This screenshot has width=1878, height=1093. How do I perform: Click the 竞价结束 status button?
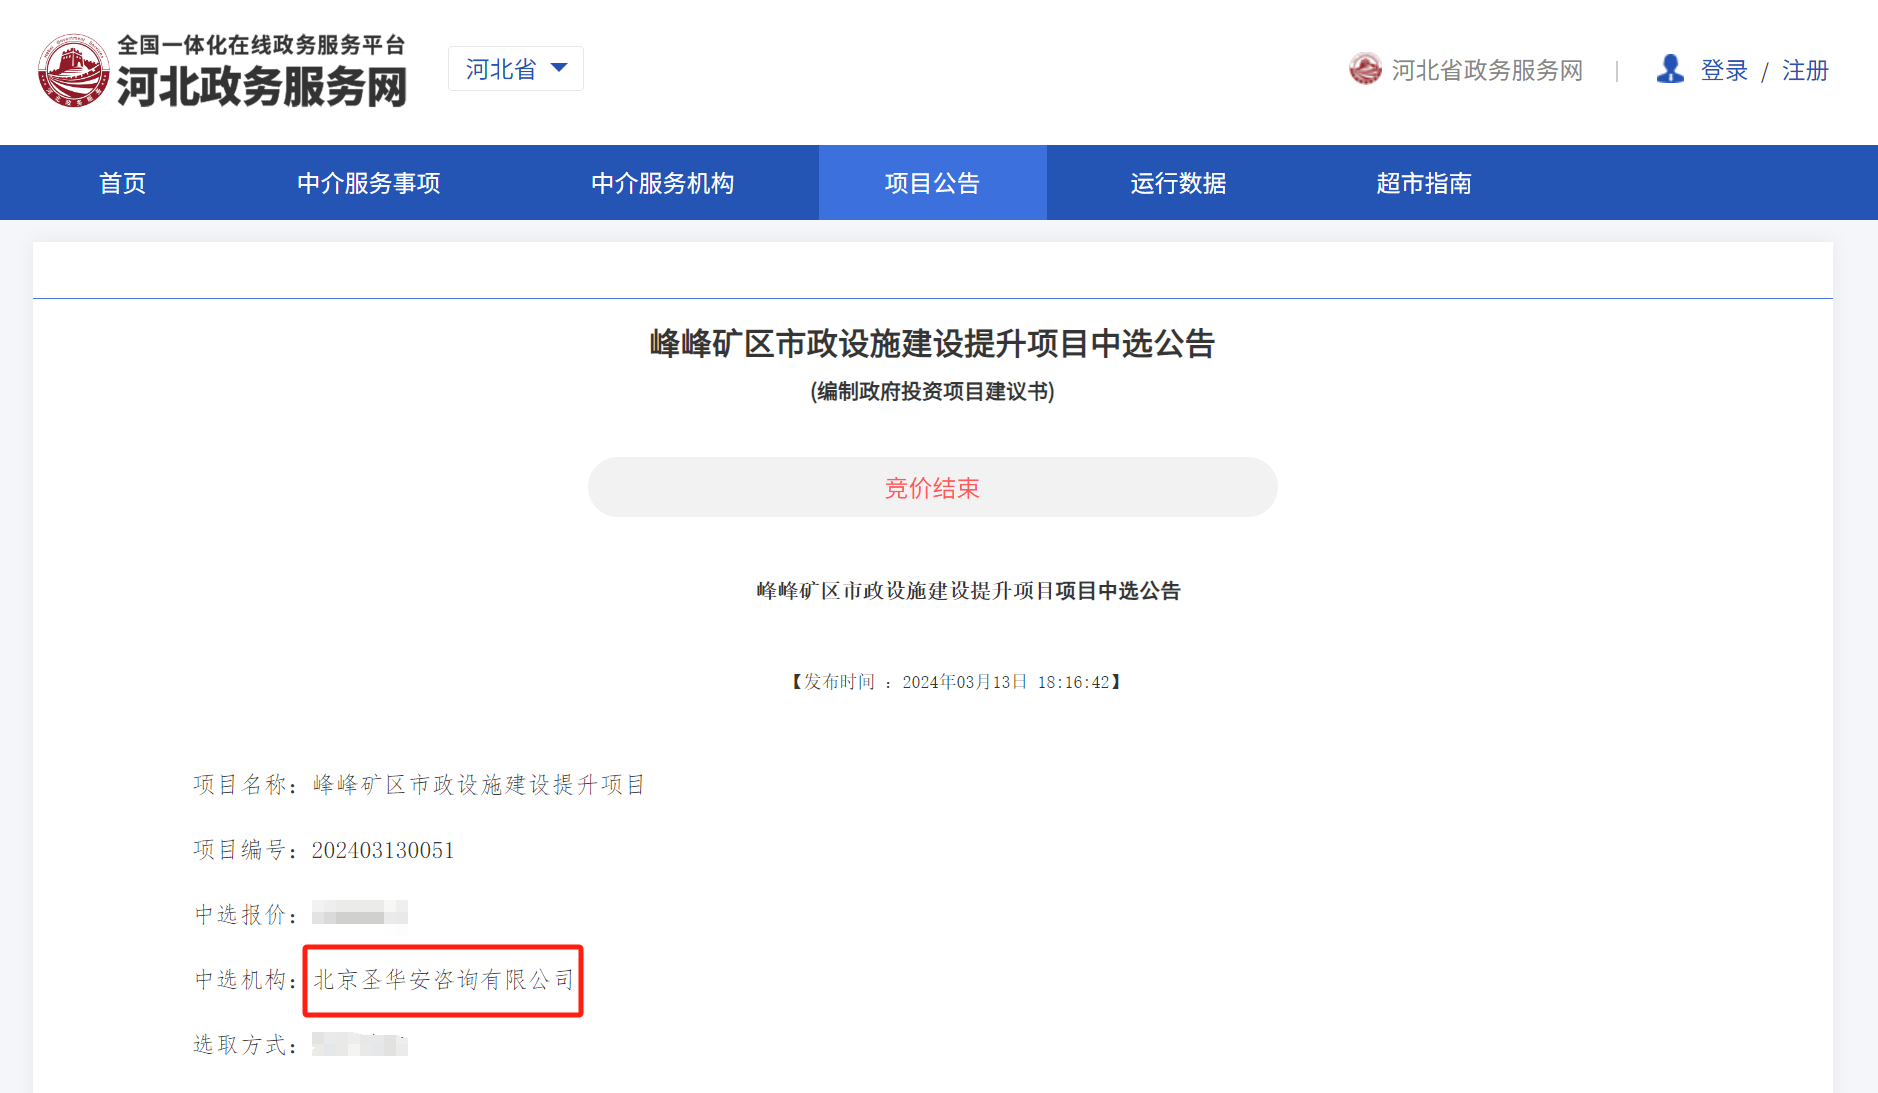933,487
